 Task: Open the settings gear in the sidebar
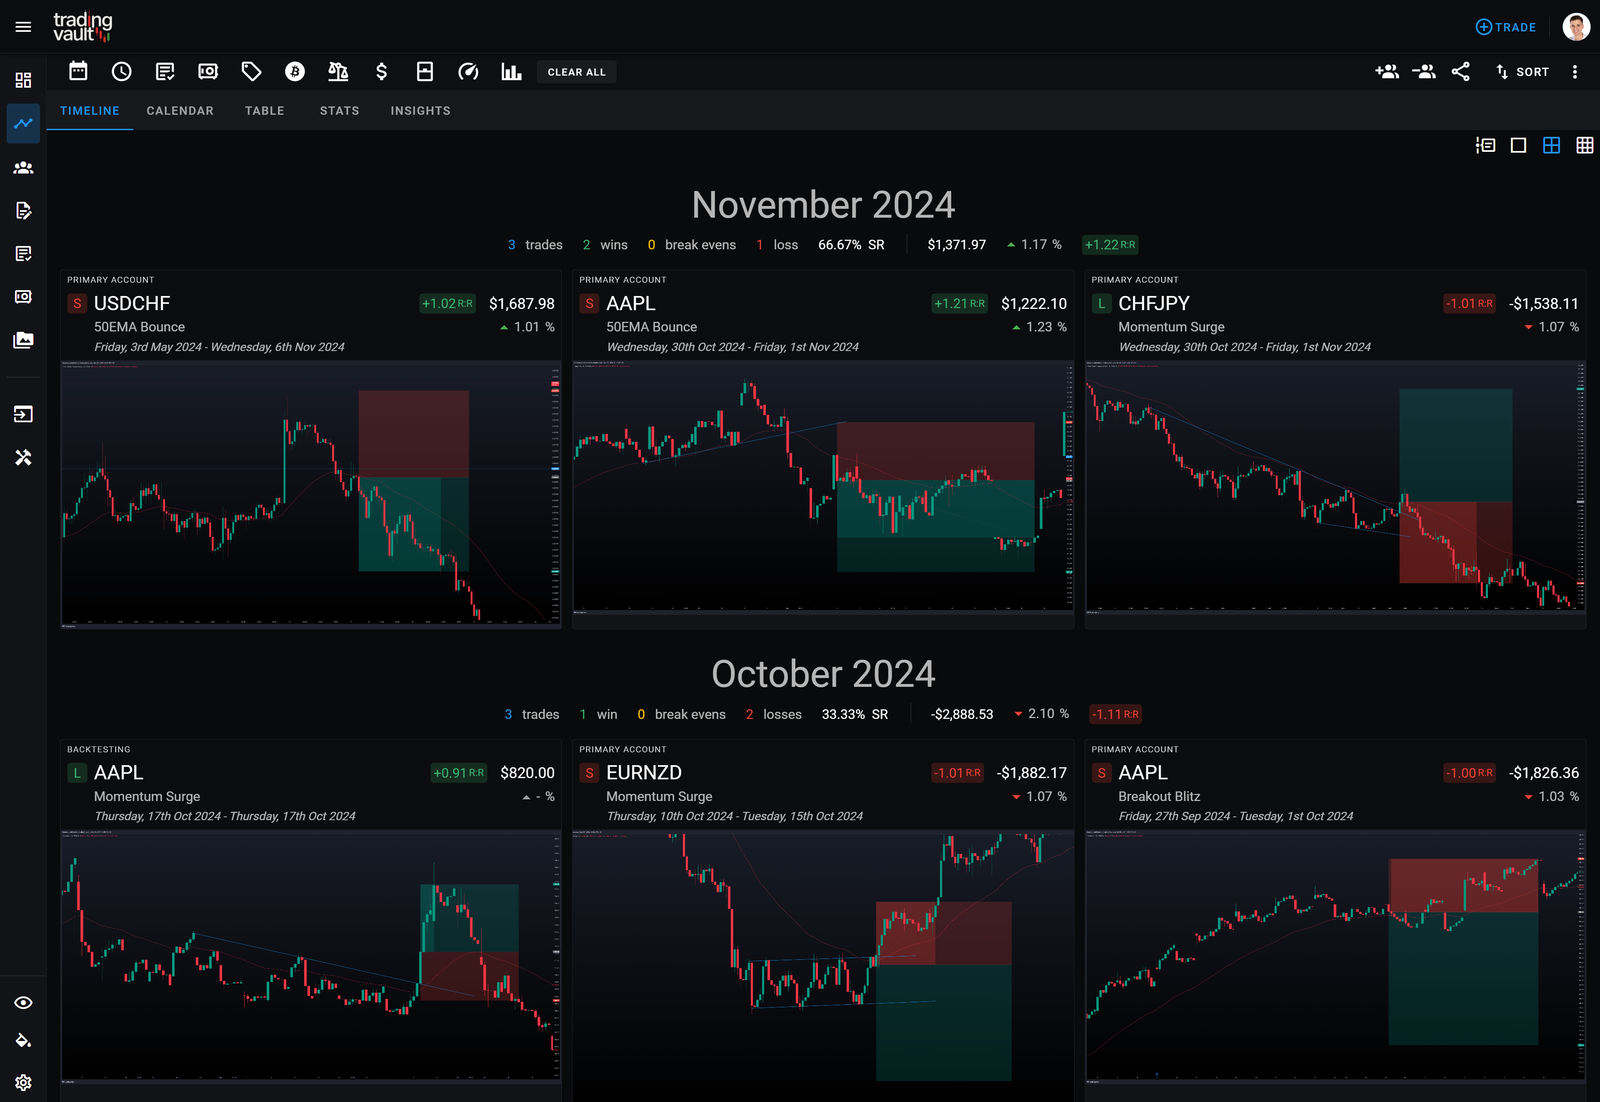tap(23, 1082)
